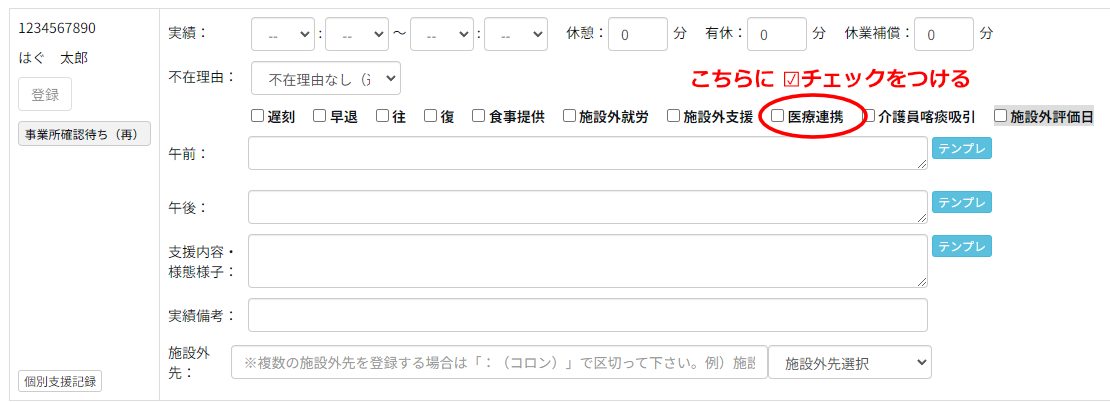Screen dimensions: 1110x402
Task: Enable the 施設外支援 checkbox
Action: tap(674, 116)
